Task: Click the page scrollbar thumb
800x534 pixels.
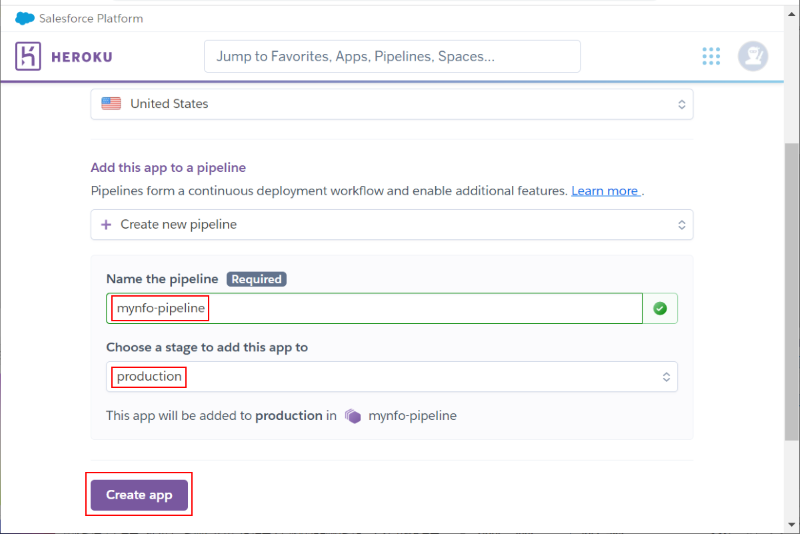Action: 791,292
